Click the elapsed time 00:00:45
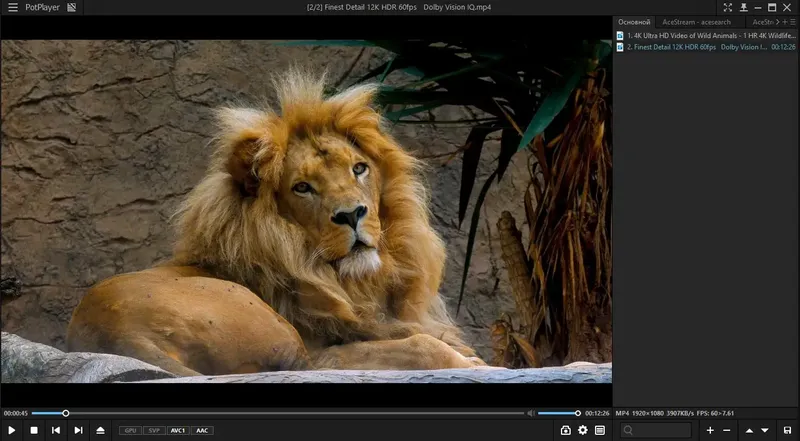Screen dimensions: 800x441 (15, 413)
